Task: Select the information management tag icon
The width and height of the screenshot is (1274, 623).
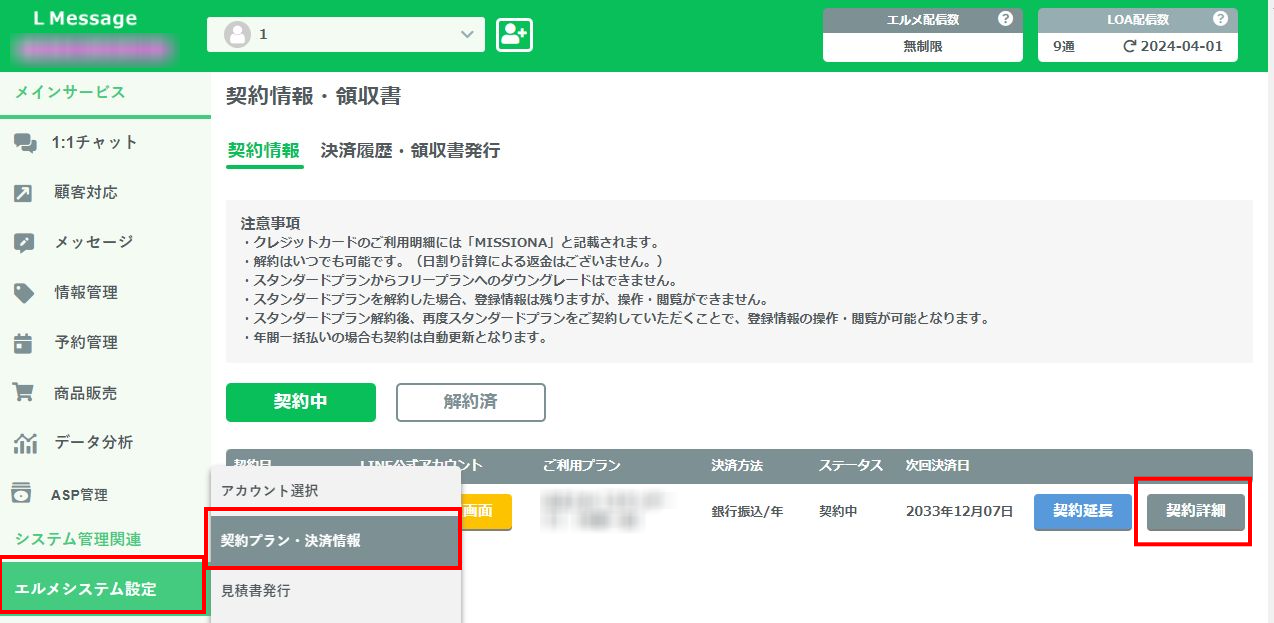Action: [x=24, y=293]
